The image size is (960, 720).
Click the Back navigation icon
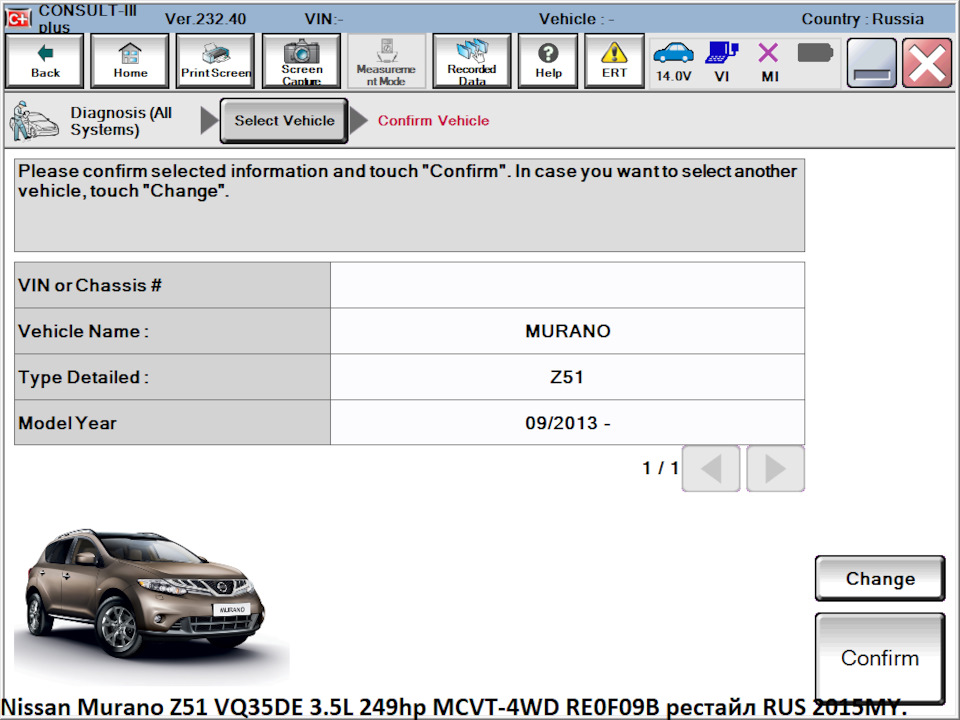point(44,60)
